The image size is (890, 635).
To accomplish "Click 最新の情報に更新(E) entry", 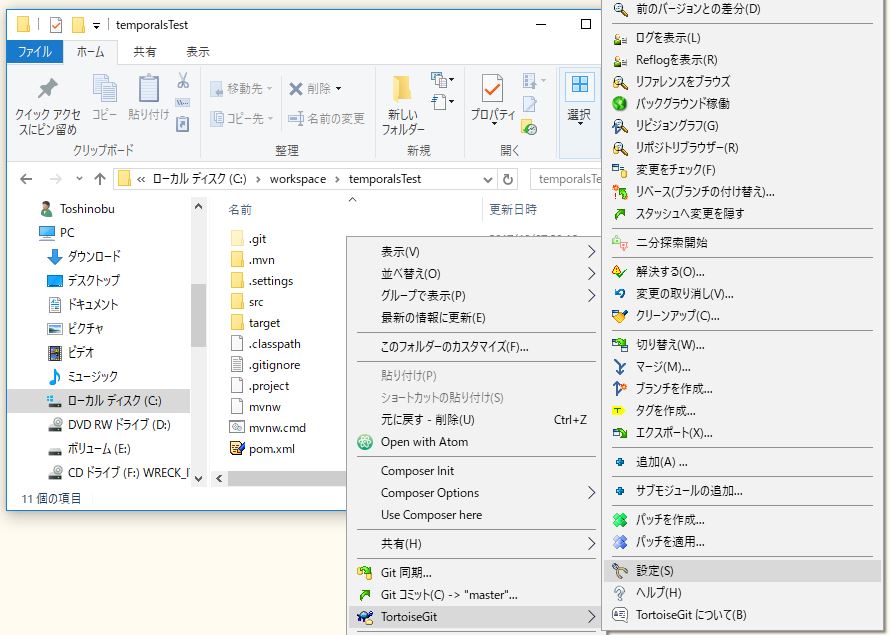I will 476,318.
